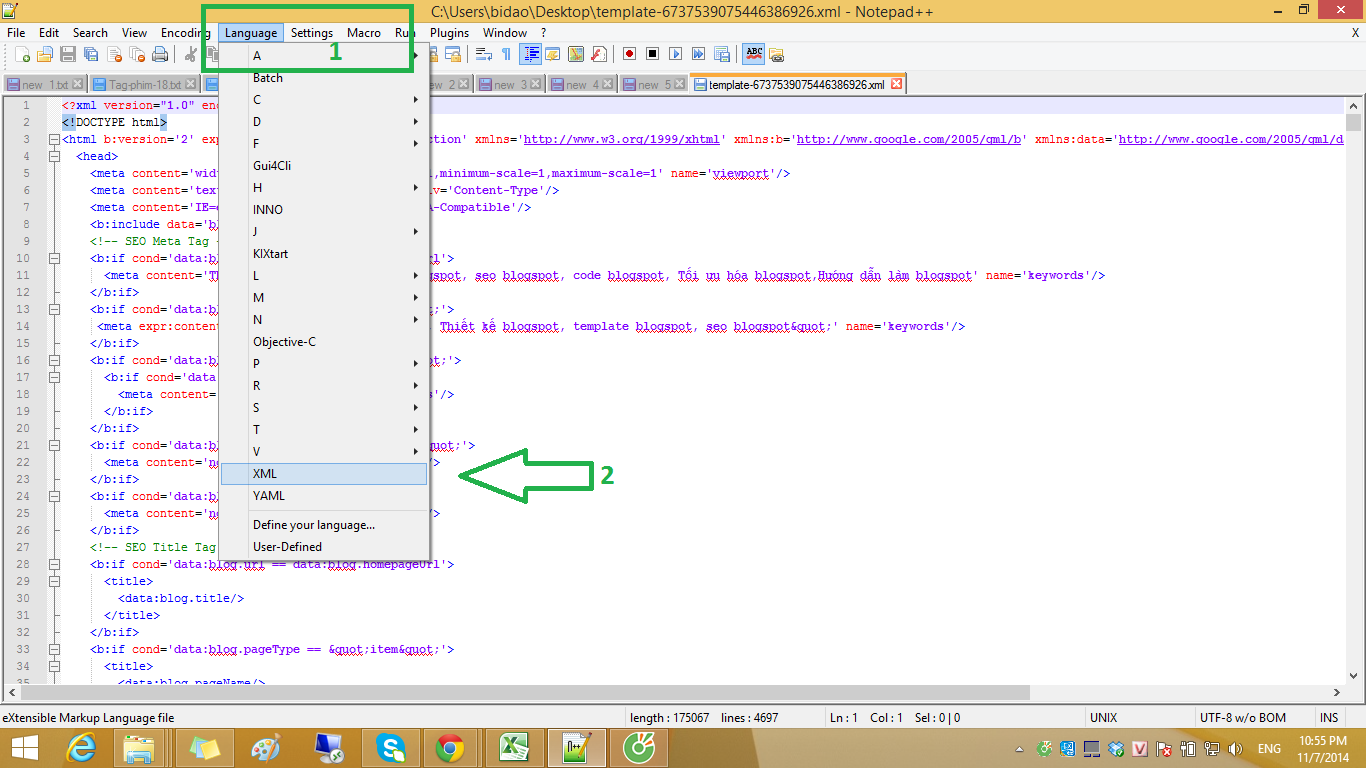The height and width of the screenshot is (768, 1366).
Task: Expand the J languages submenu
Action: [325, 231]
